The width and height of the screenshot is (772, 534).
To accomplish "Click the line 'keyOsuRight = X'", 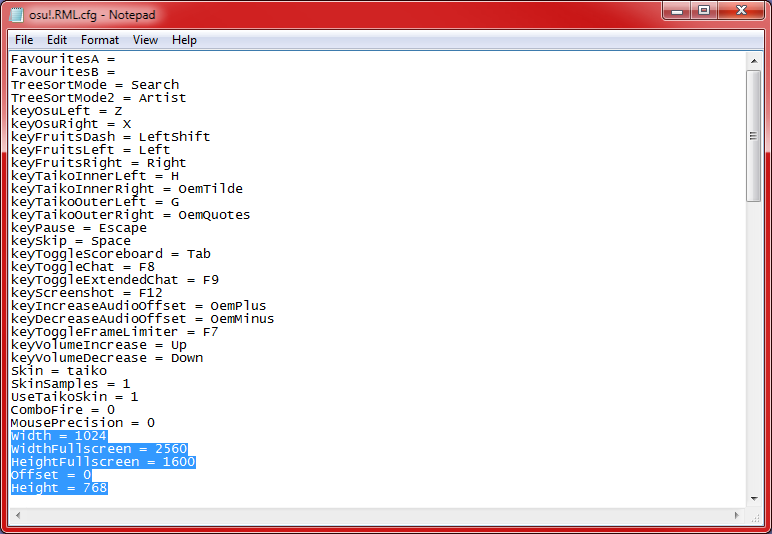I will (71, 124).
